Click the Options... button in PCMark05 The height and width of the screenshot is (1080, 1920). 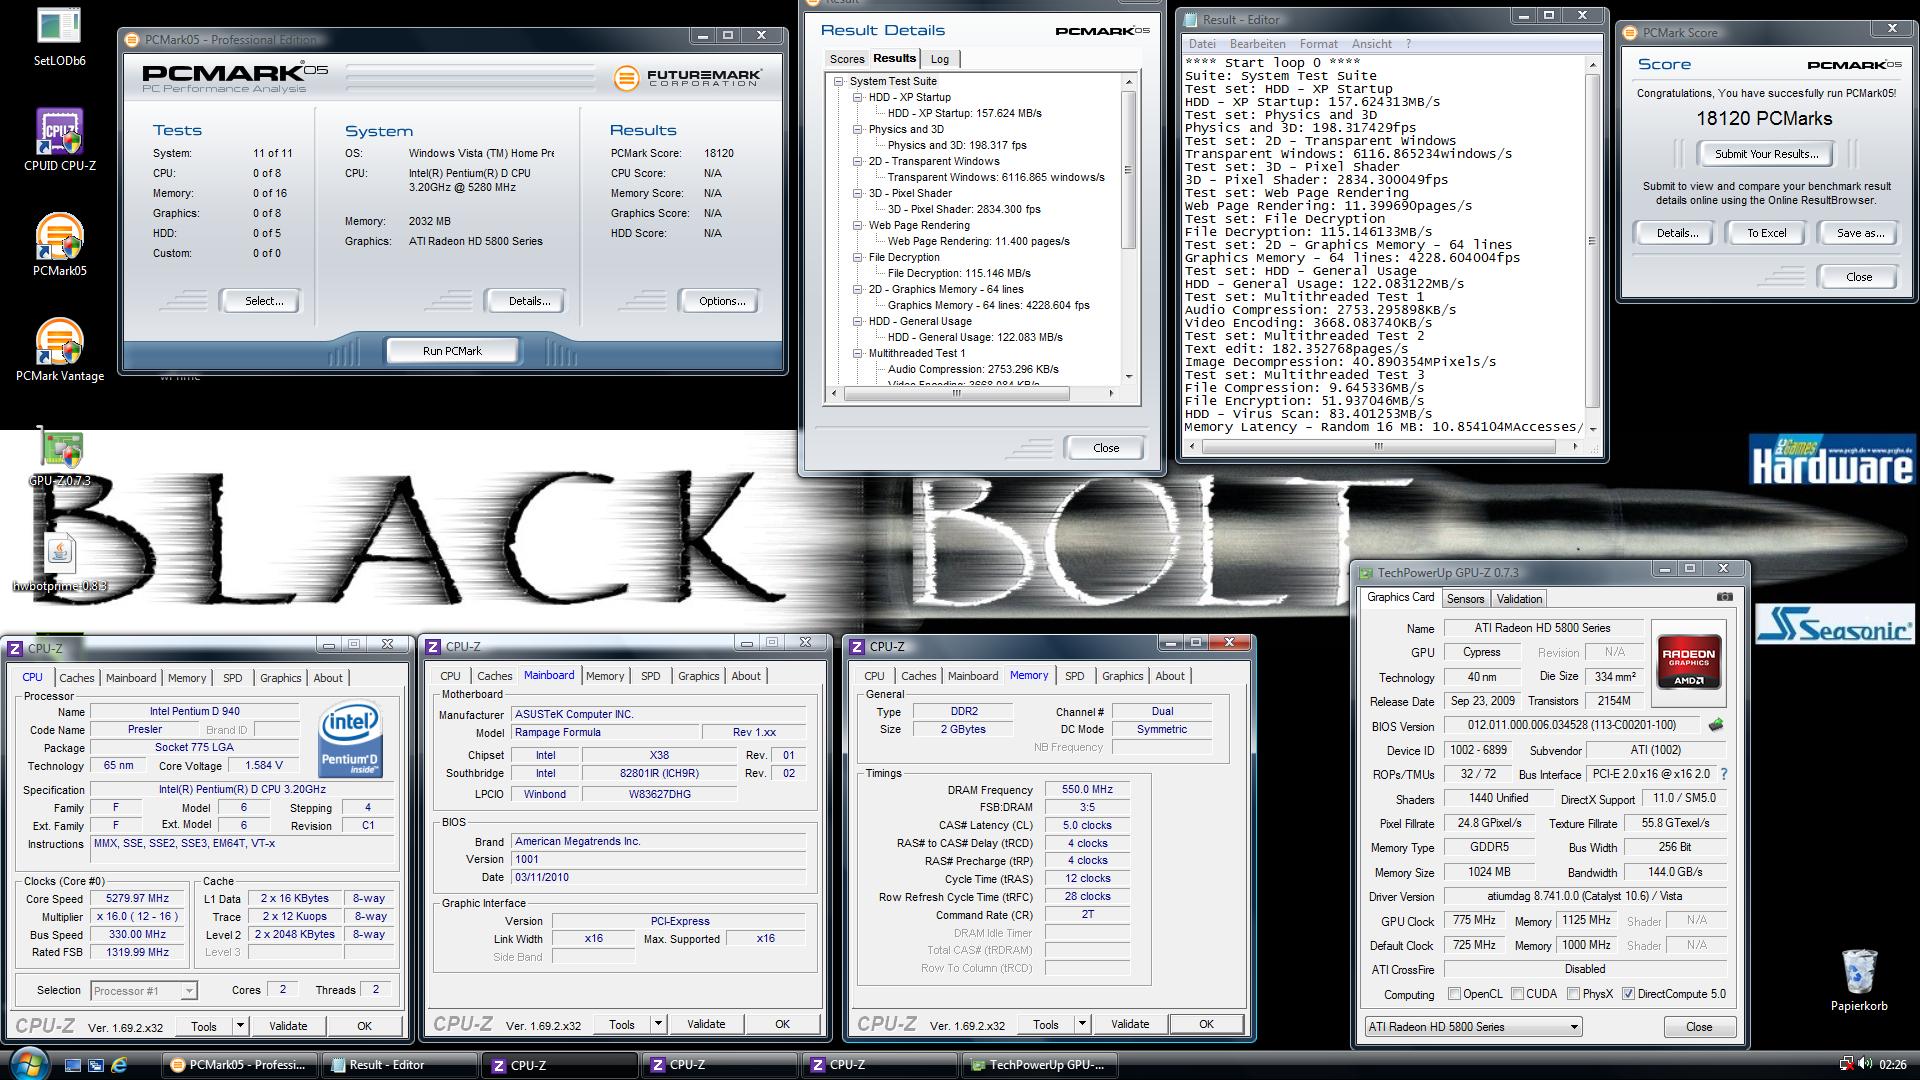click(722, 301)
